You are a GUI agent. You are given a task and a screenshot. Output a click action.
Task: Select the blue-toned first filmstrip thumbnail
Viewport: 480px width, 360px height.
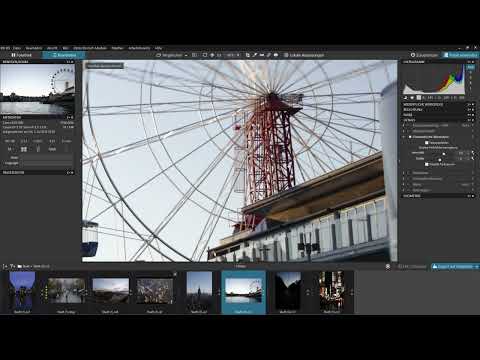click(x=22, y=290)
